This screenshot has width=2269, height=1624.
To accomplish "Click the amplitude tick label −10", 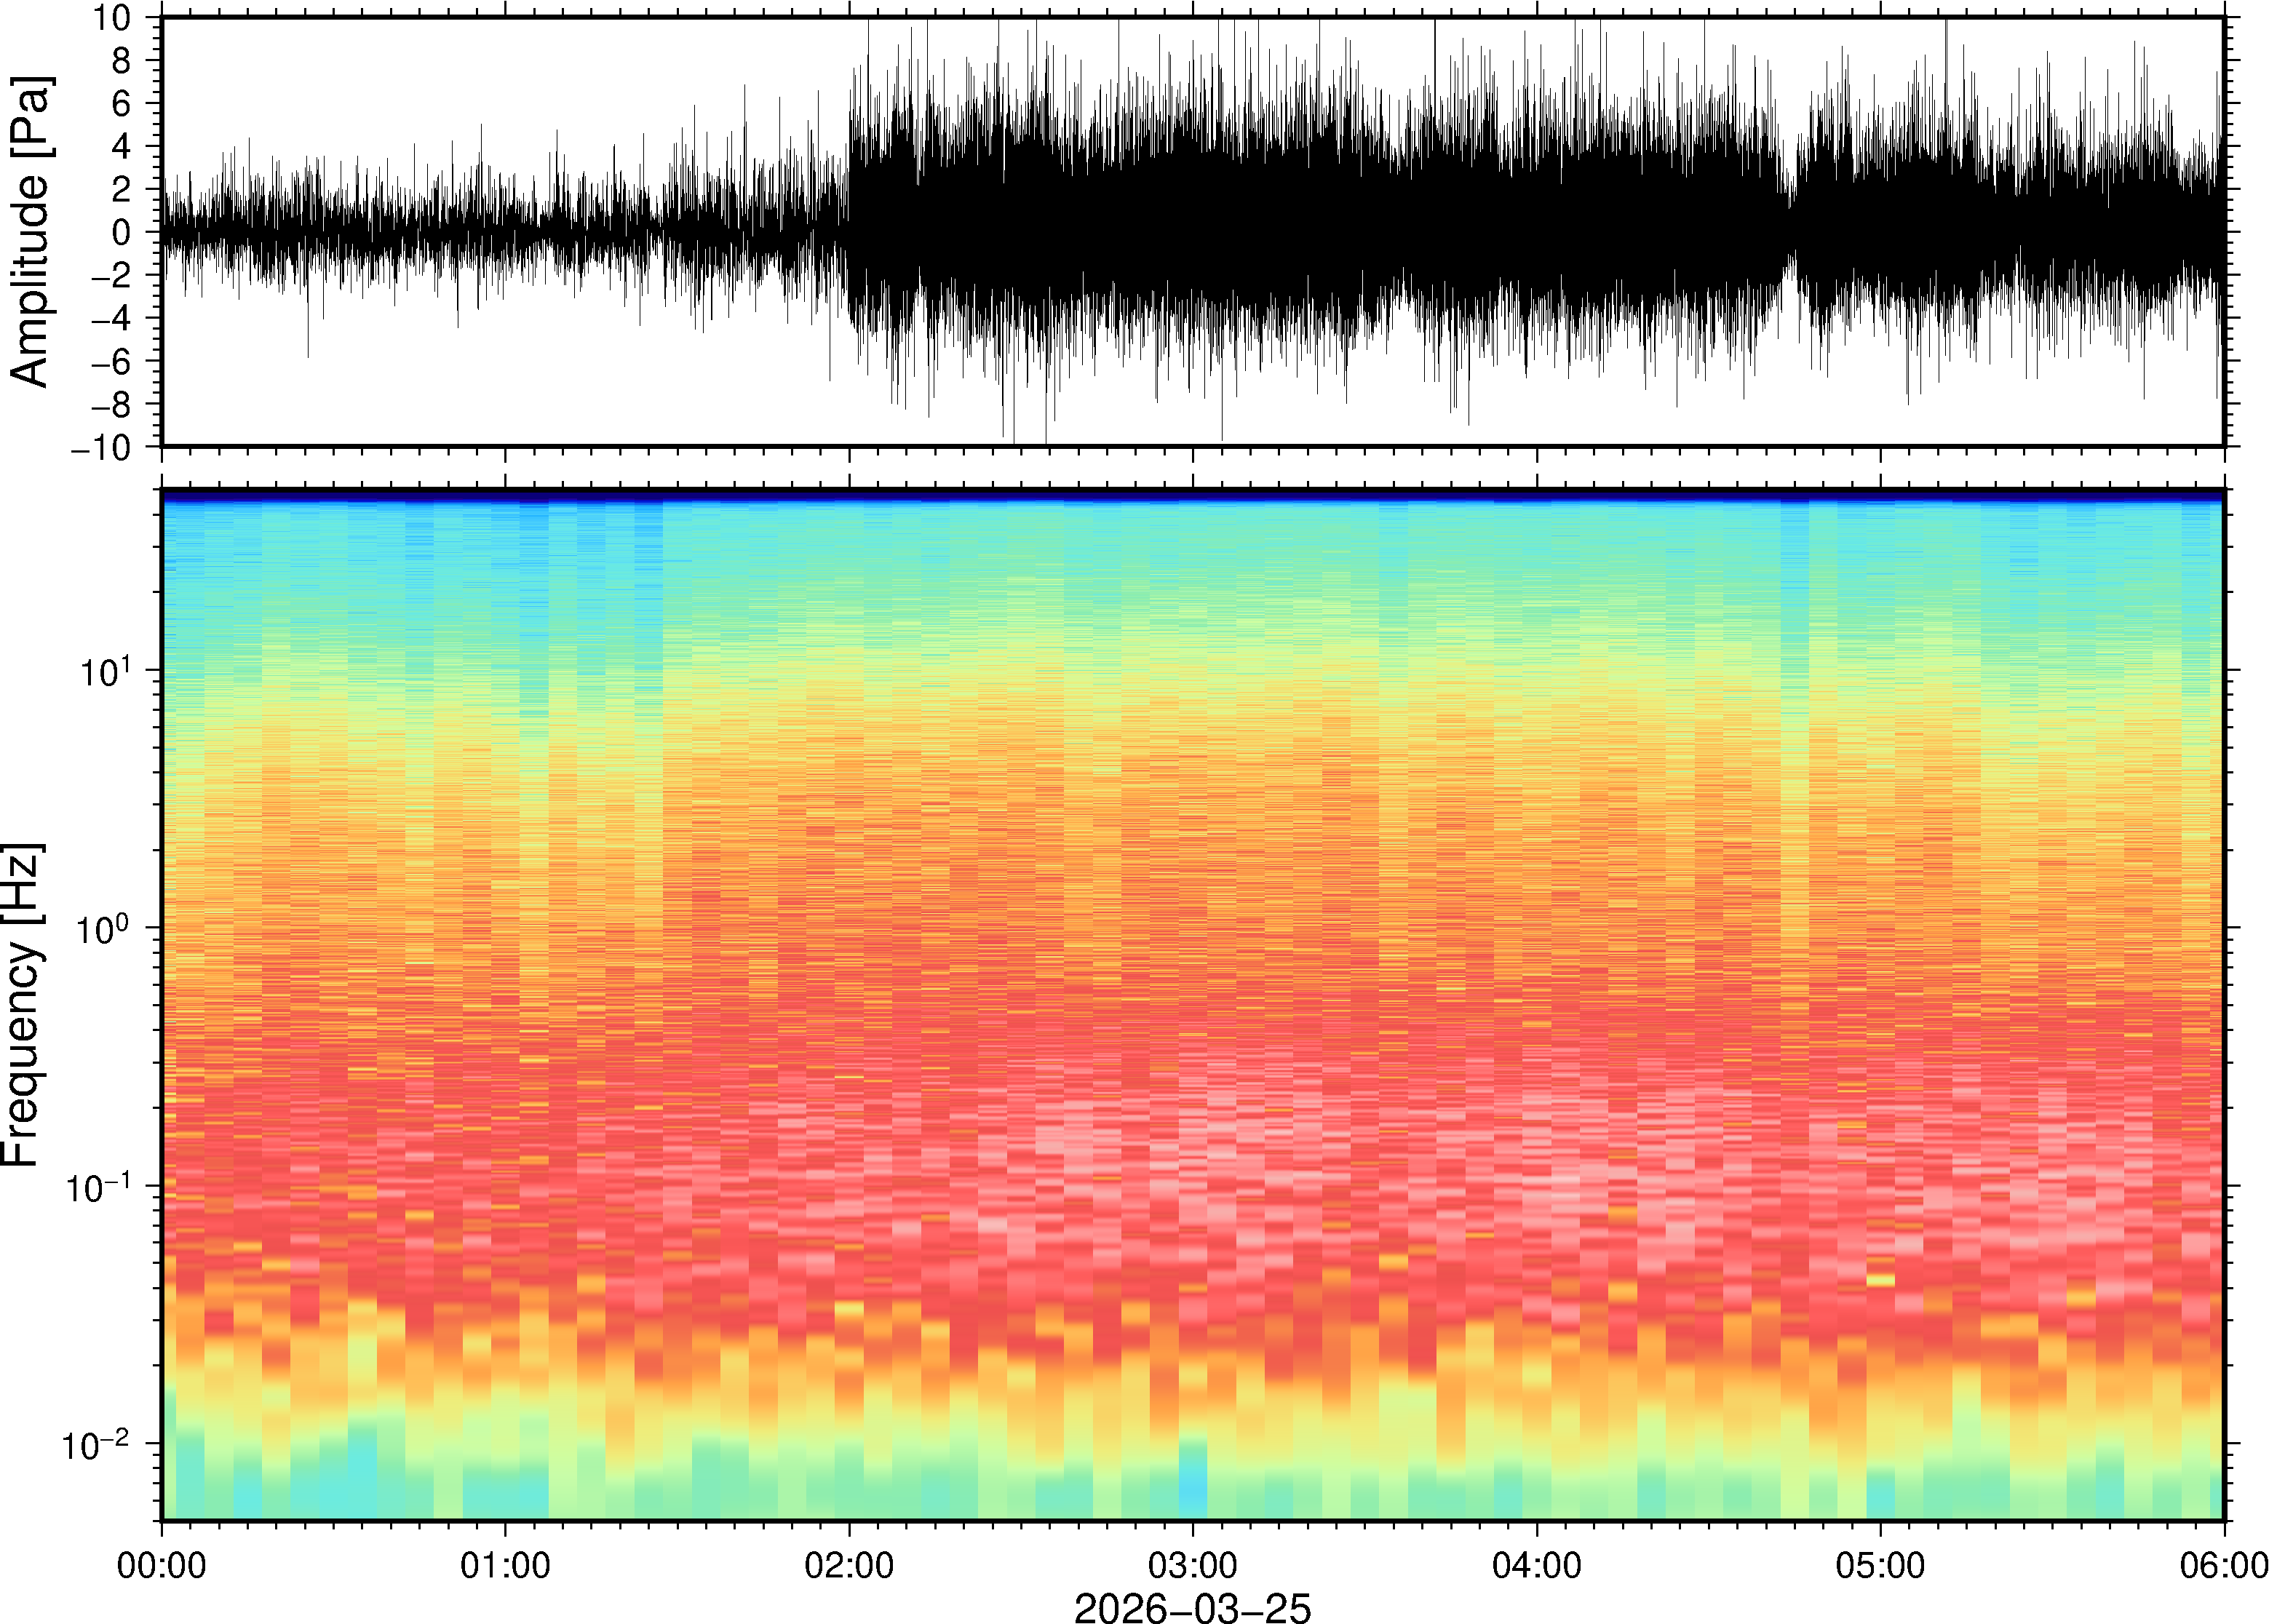I will click(x=100, y=447).
